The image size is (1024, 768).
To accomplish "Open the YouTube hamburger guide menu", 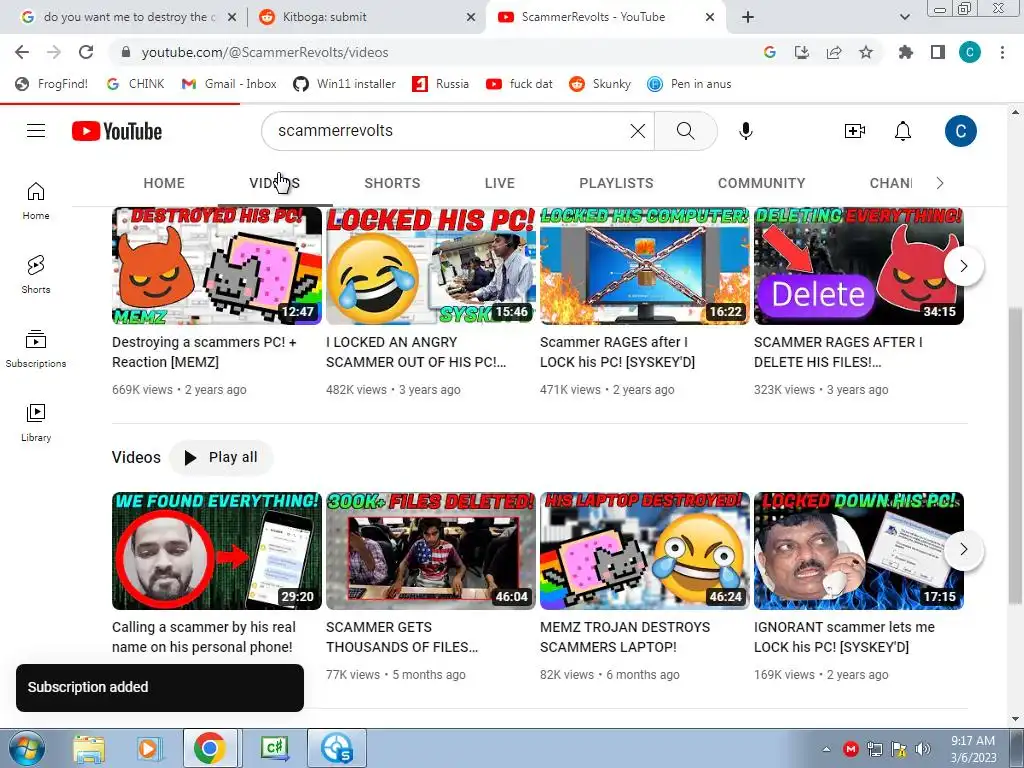I will [36, 131].
